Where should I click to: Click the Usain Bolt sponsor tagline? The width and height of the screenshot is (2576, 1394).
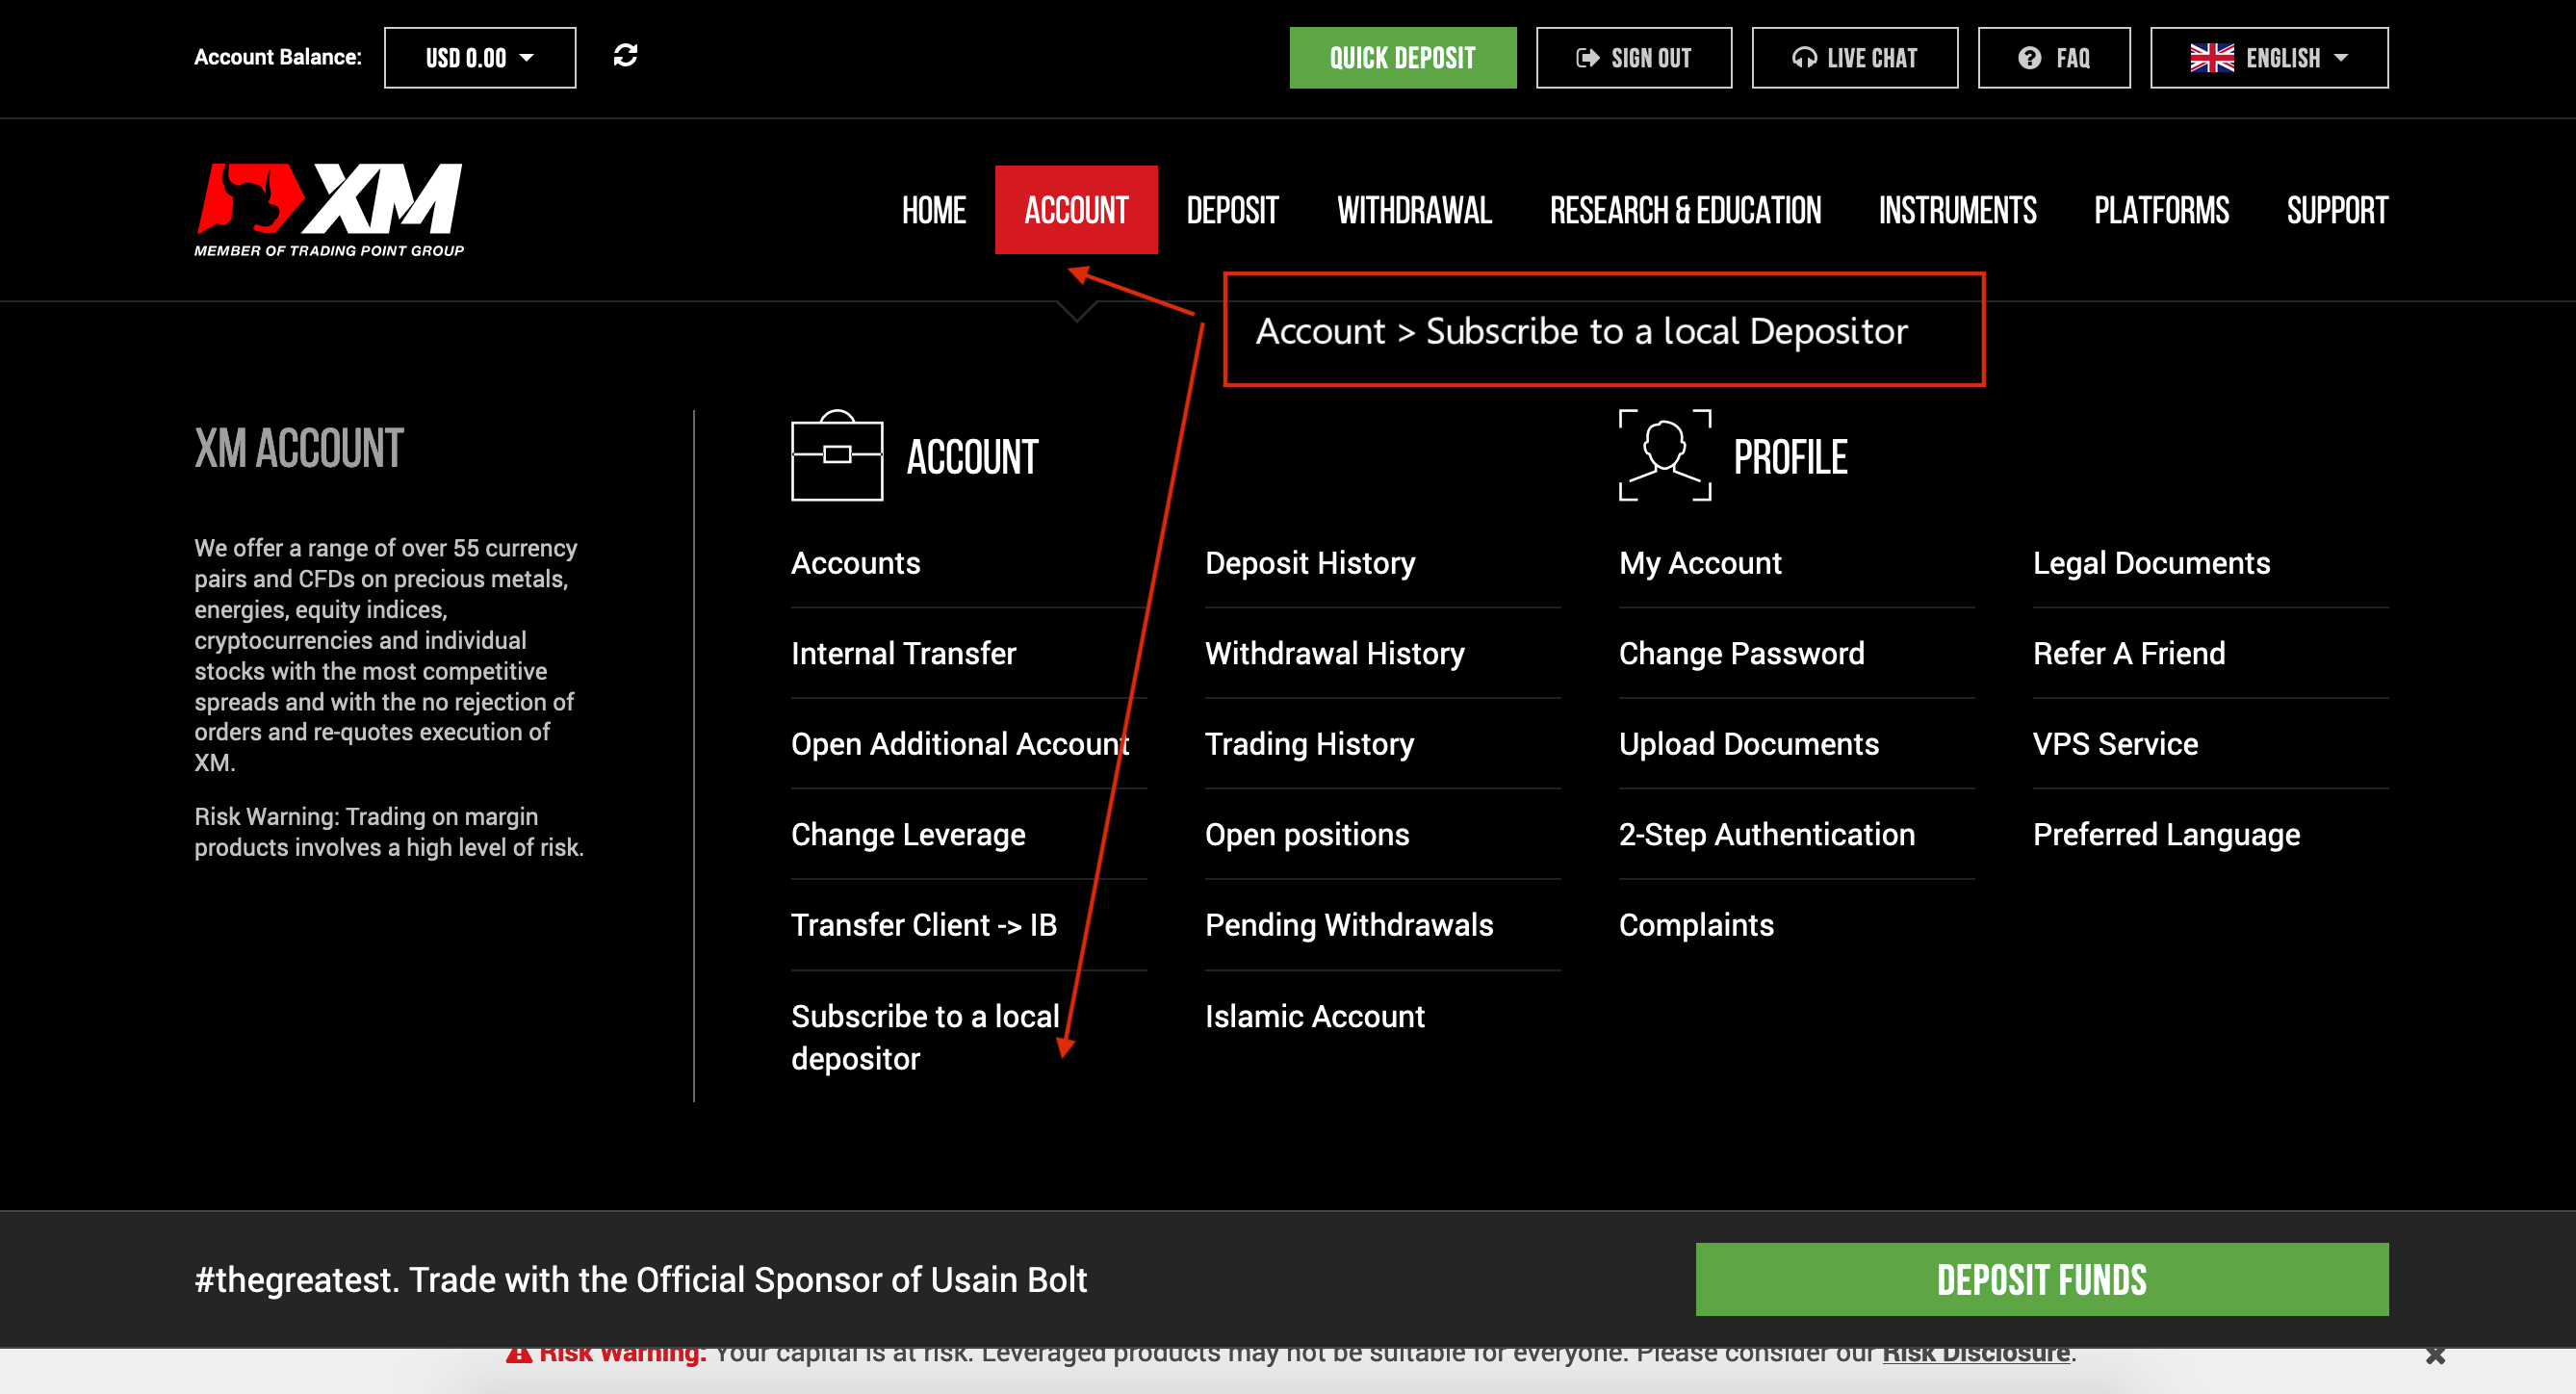(x=640, y=1279)
